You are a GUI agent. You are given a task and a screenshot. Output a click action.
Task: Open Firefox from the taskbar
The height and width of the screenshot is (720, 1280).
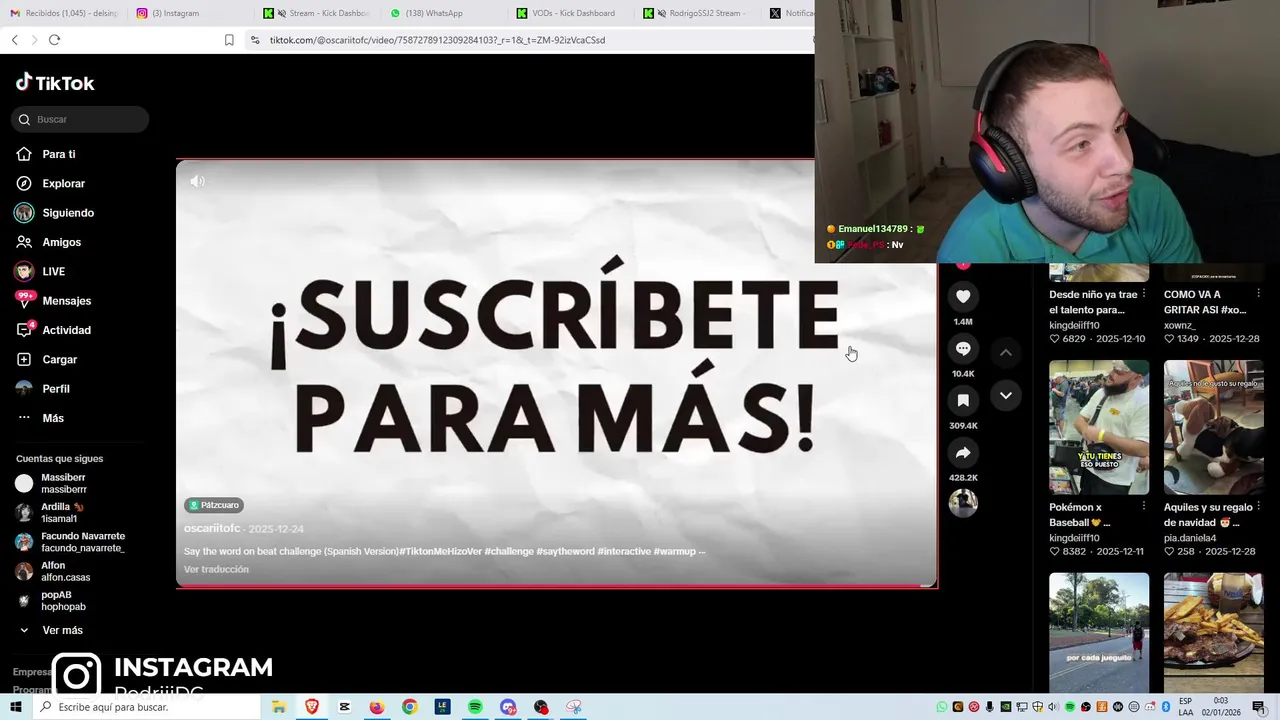click(x=377, y=707)
